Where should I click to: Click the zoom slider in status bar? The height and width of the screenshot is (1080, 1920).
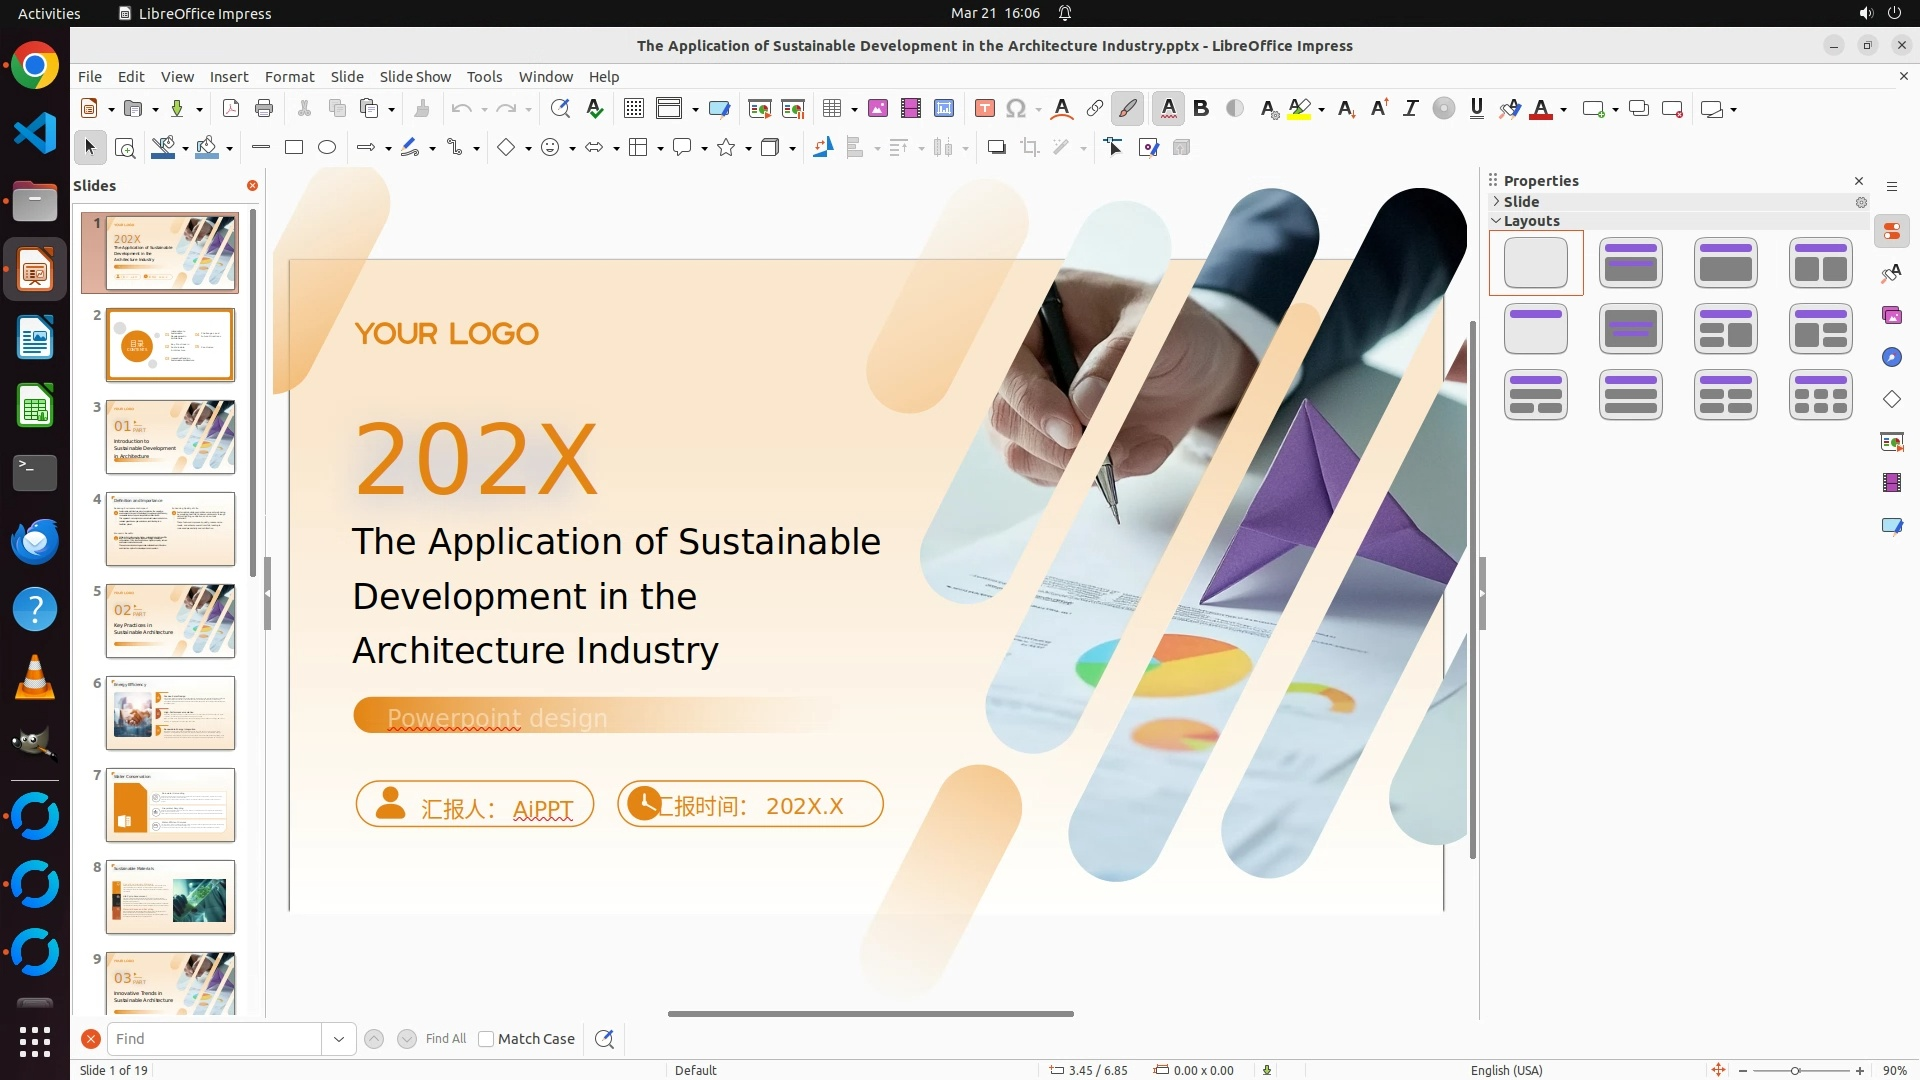(x=1795, y=1070)
